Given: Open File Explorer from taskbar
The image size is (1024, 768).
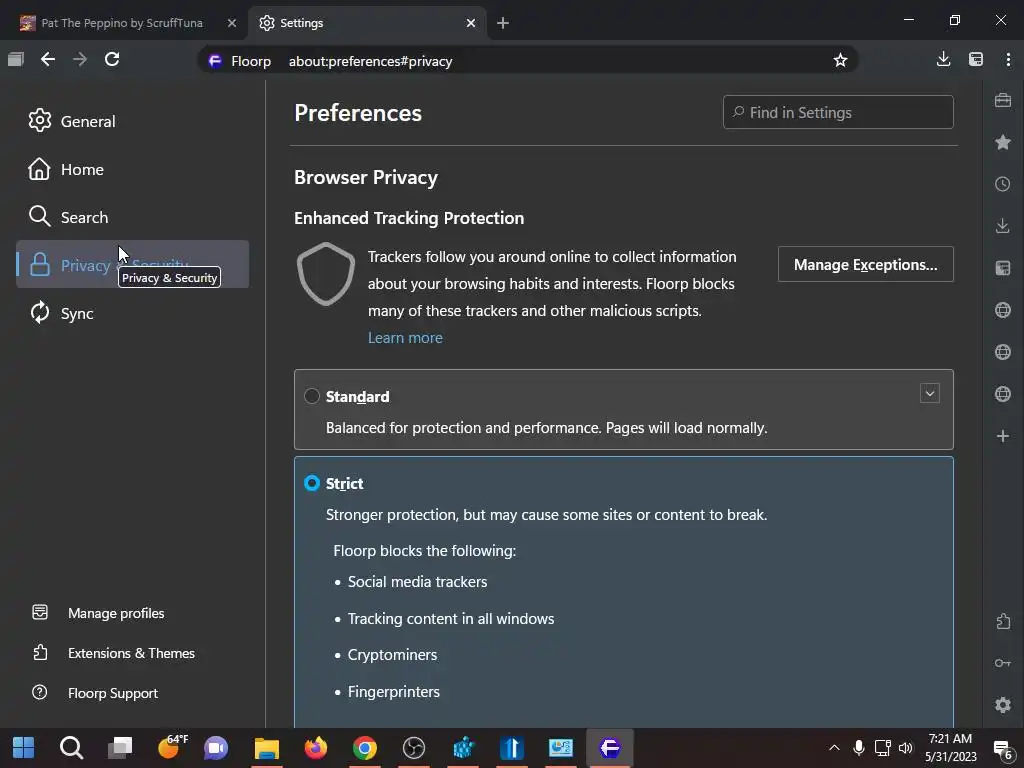Looking at the screenshot, I should 266,748.
